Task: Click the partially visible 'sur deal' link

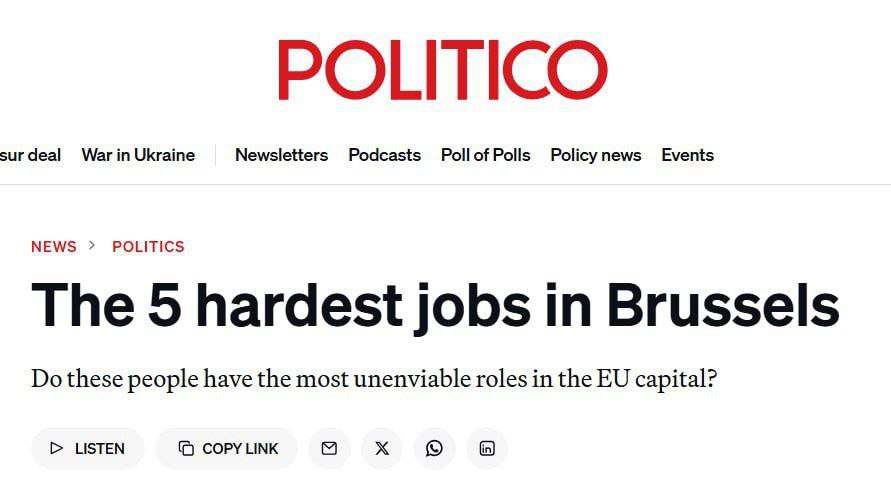Action: click(30, 155)
